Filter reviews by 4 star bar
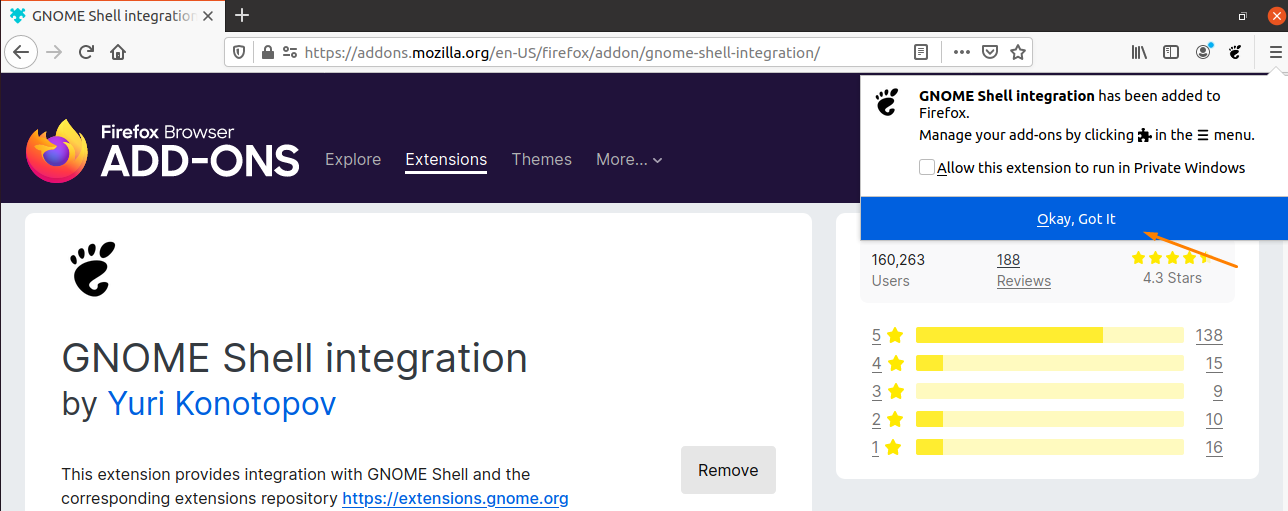Viewport: 1288px width, 511px height. [x=1050, y=363]
